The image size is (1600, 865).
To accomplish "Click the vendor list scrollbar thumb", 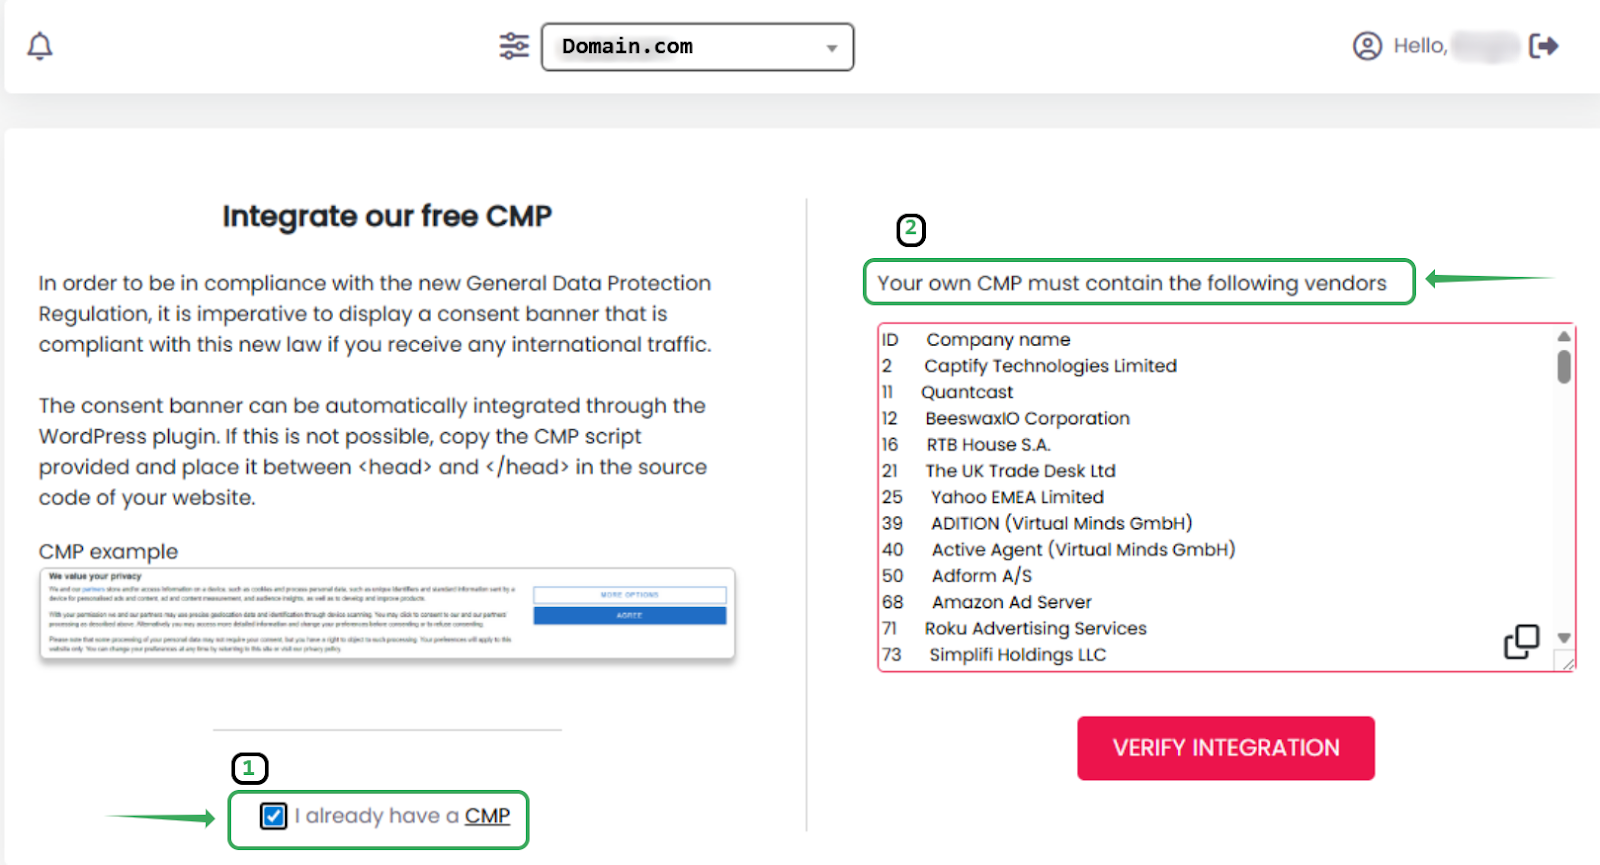I will tap(1564, 366).
